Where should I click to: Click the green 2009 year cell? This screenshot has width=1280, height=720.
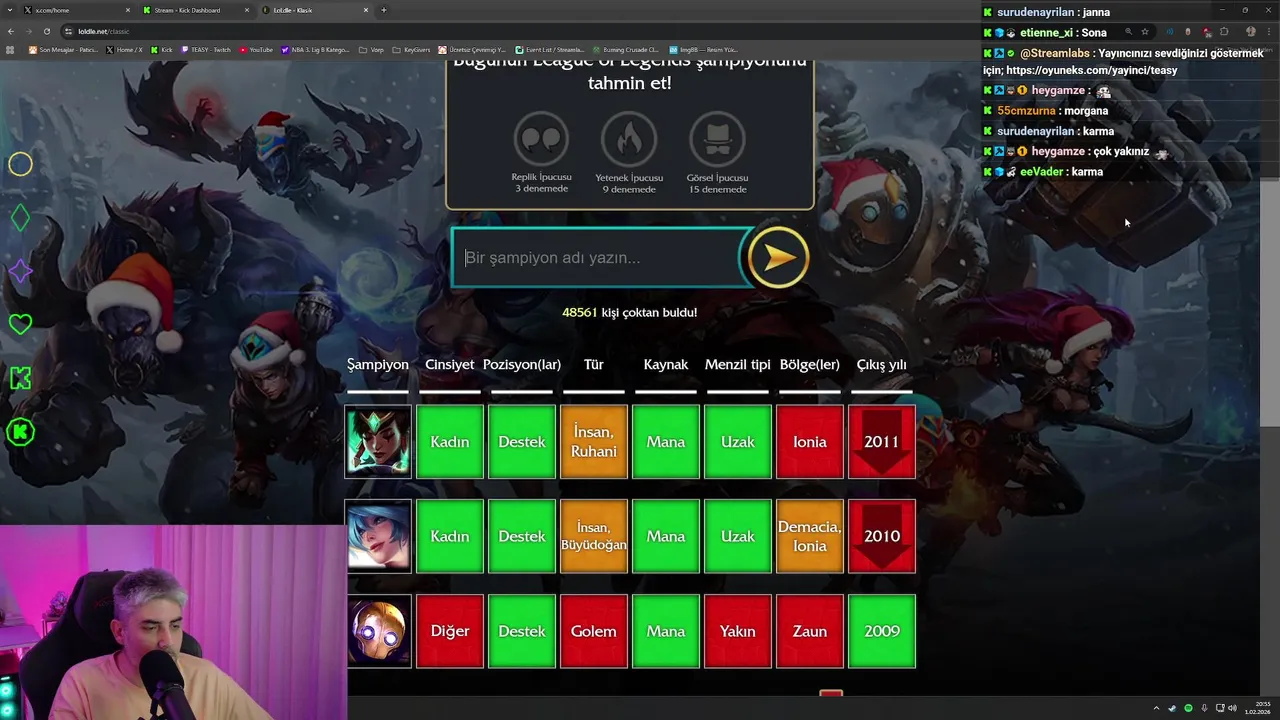coord(881,631)
